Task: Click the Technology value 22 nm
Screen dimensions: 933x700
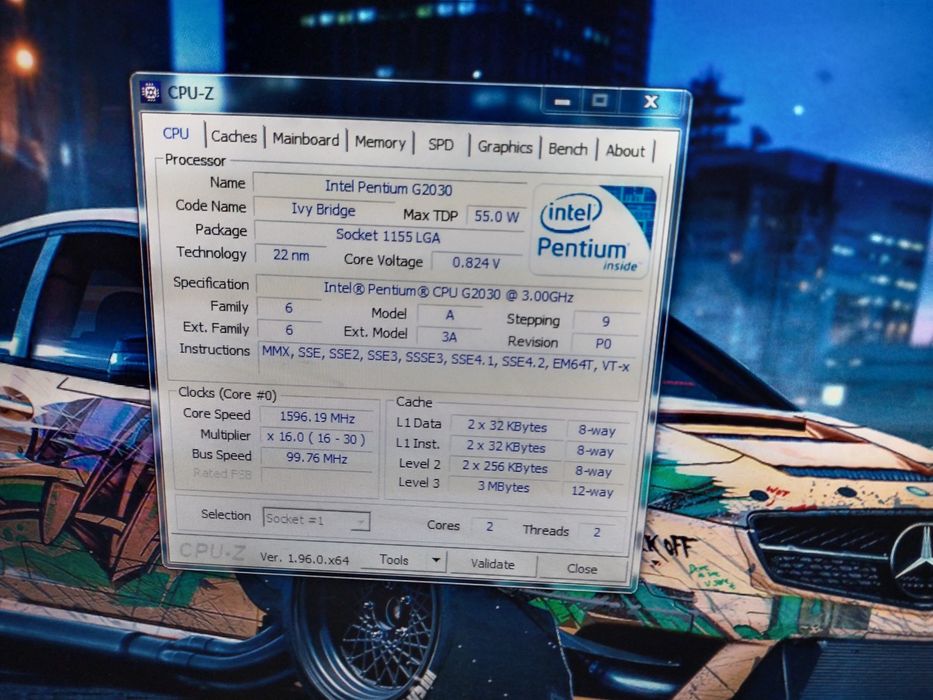Action: coord(291,255)
